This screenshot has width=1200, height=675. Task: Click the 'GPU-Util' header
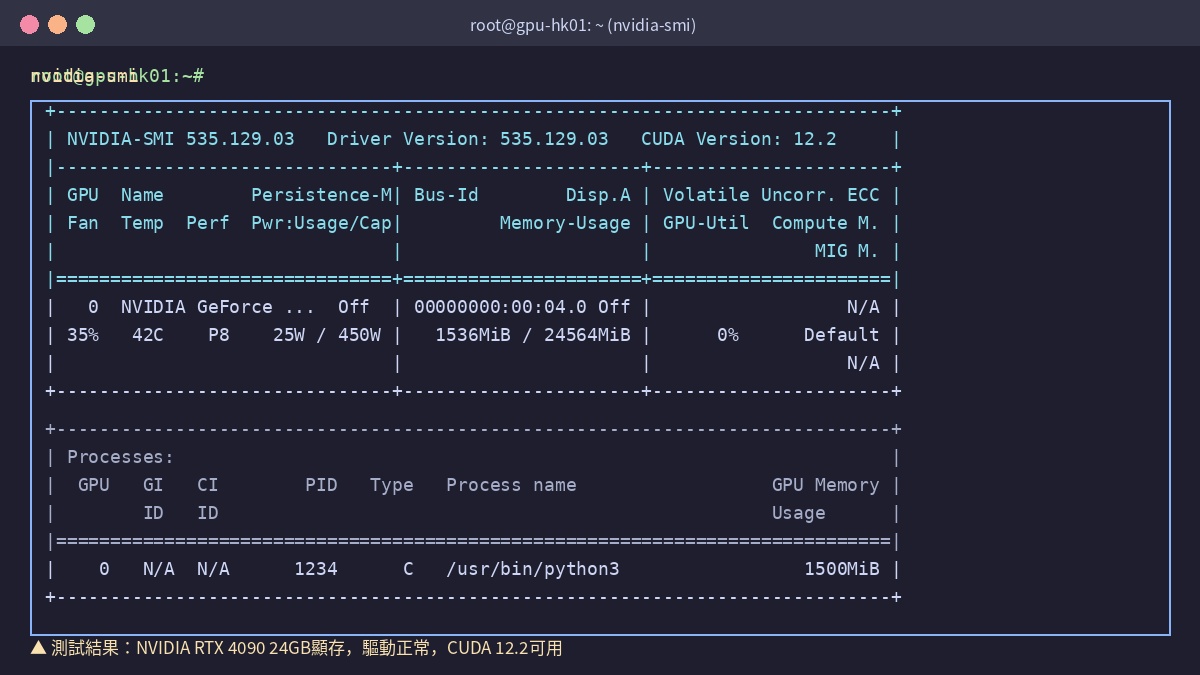[x=706, y=223]
